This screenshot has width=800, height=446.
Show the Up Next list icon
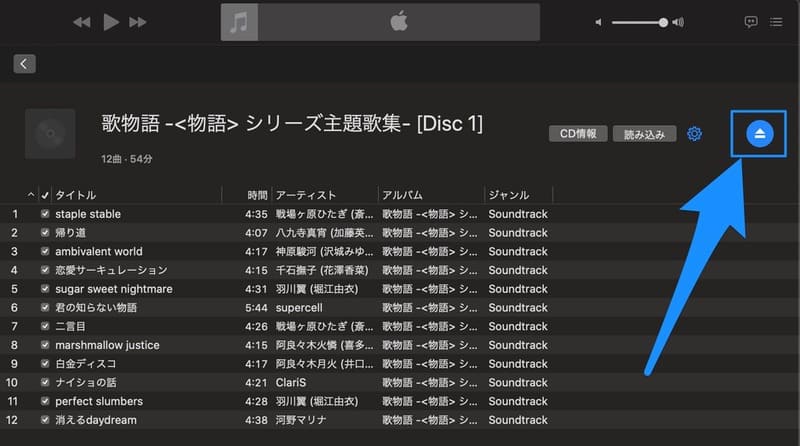tap(779, 22)
